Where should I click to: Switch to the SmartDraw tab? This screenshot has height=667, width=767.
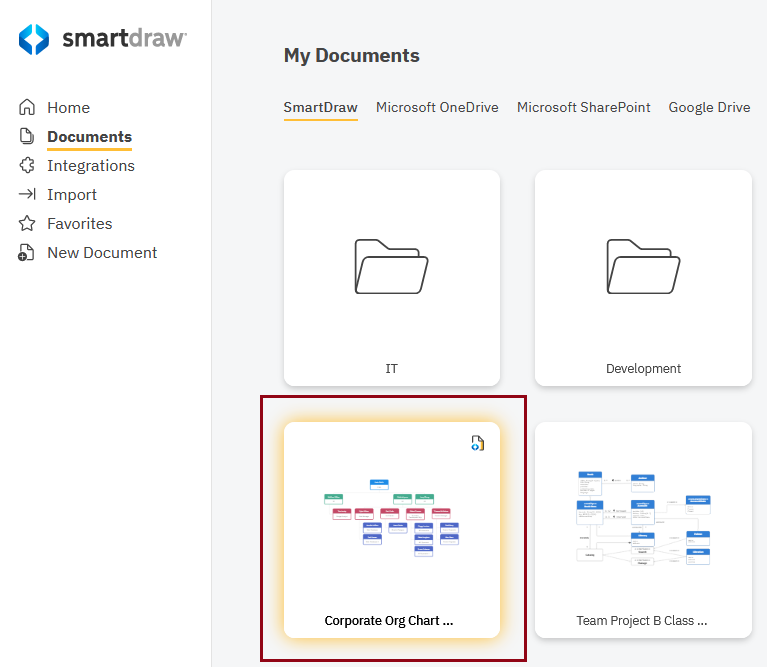tap(320, 107)
